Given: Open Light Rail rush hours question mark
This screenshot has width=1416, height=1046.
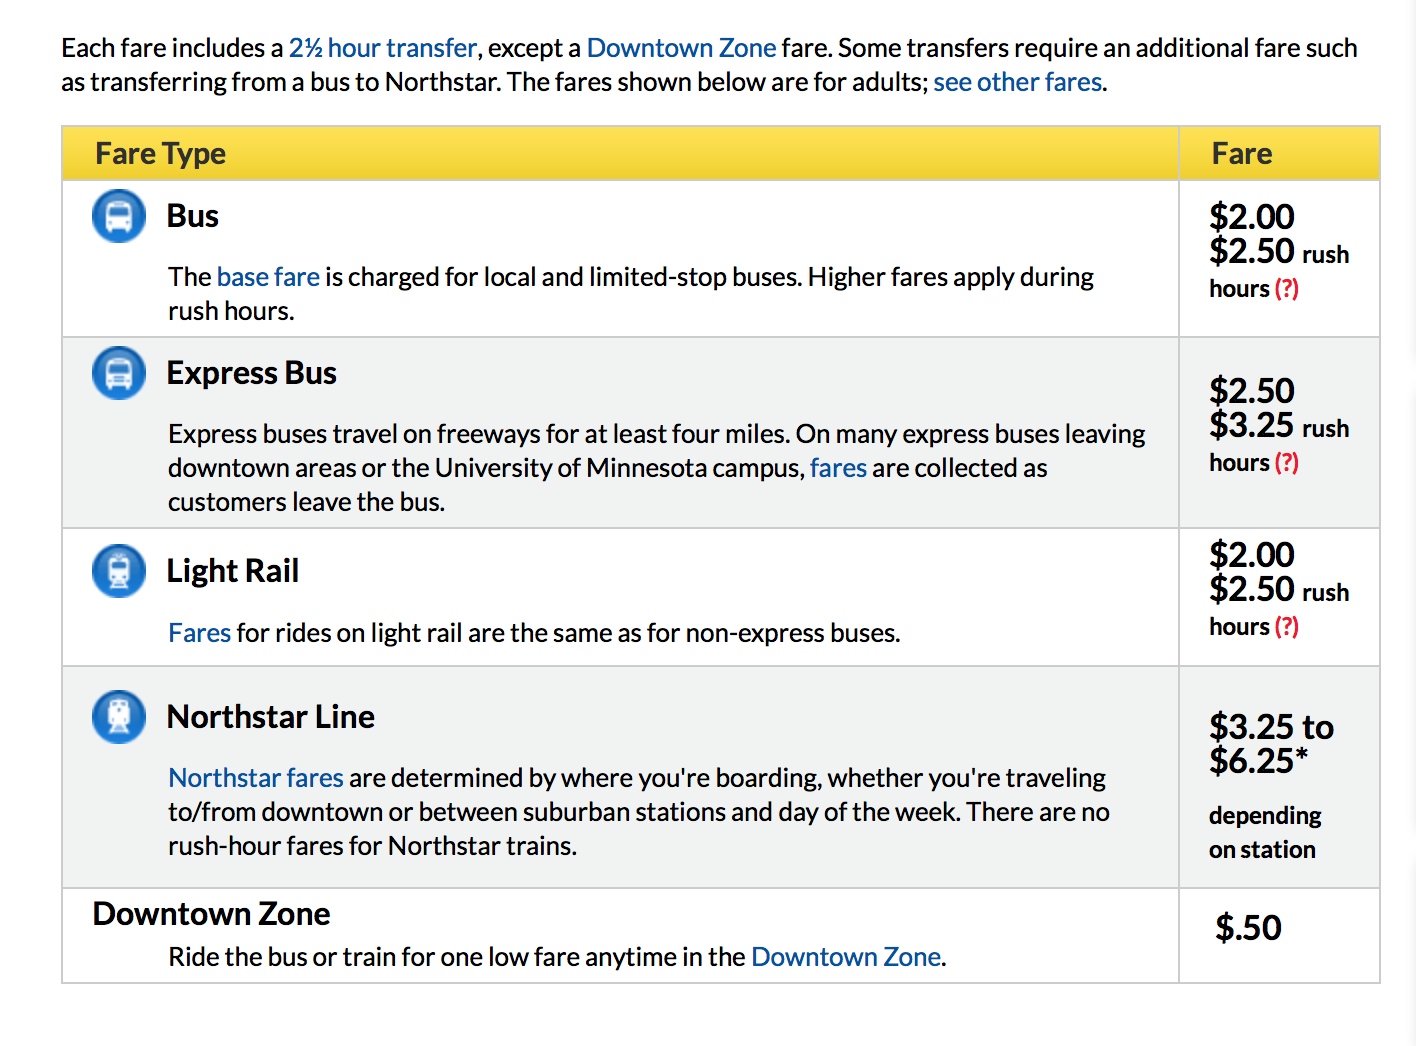Looking at the screenshot, I should pos(1287,627).
